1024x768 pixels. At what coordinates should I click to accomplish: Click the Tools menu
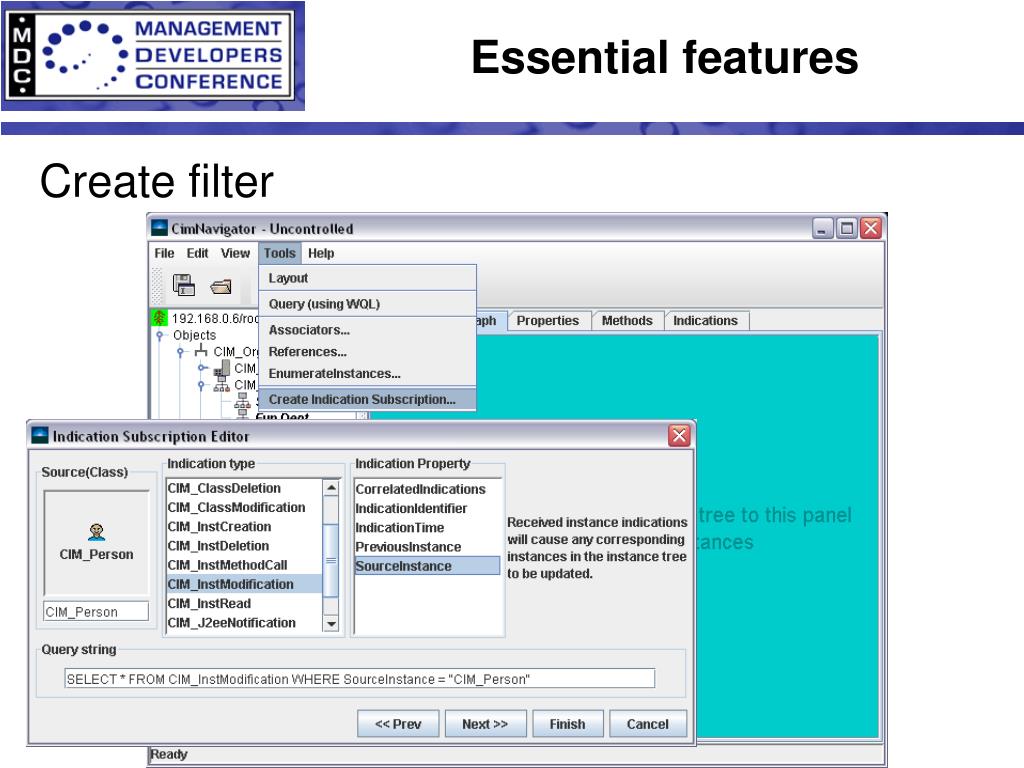280,253
